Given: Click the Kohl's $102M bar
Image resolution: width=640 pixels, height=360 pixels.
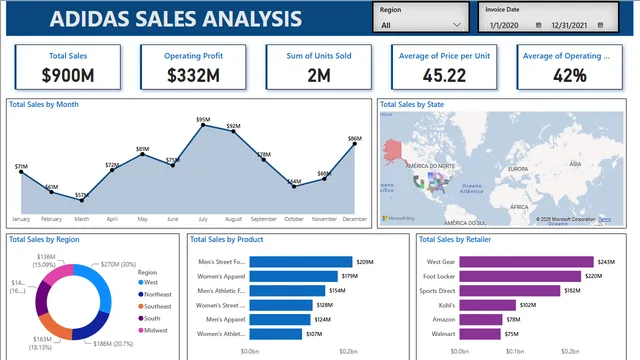Looking at the screenshot, I should [488, 305].
